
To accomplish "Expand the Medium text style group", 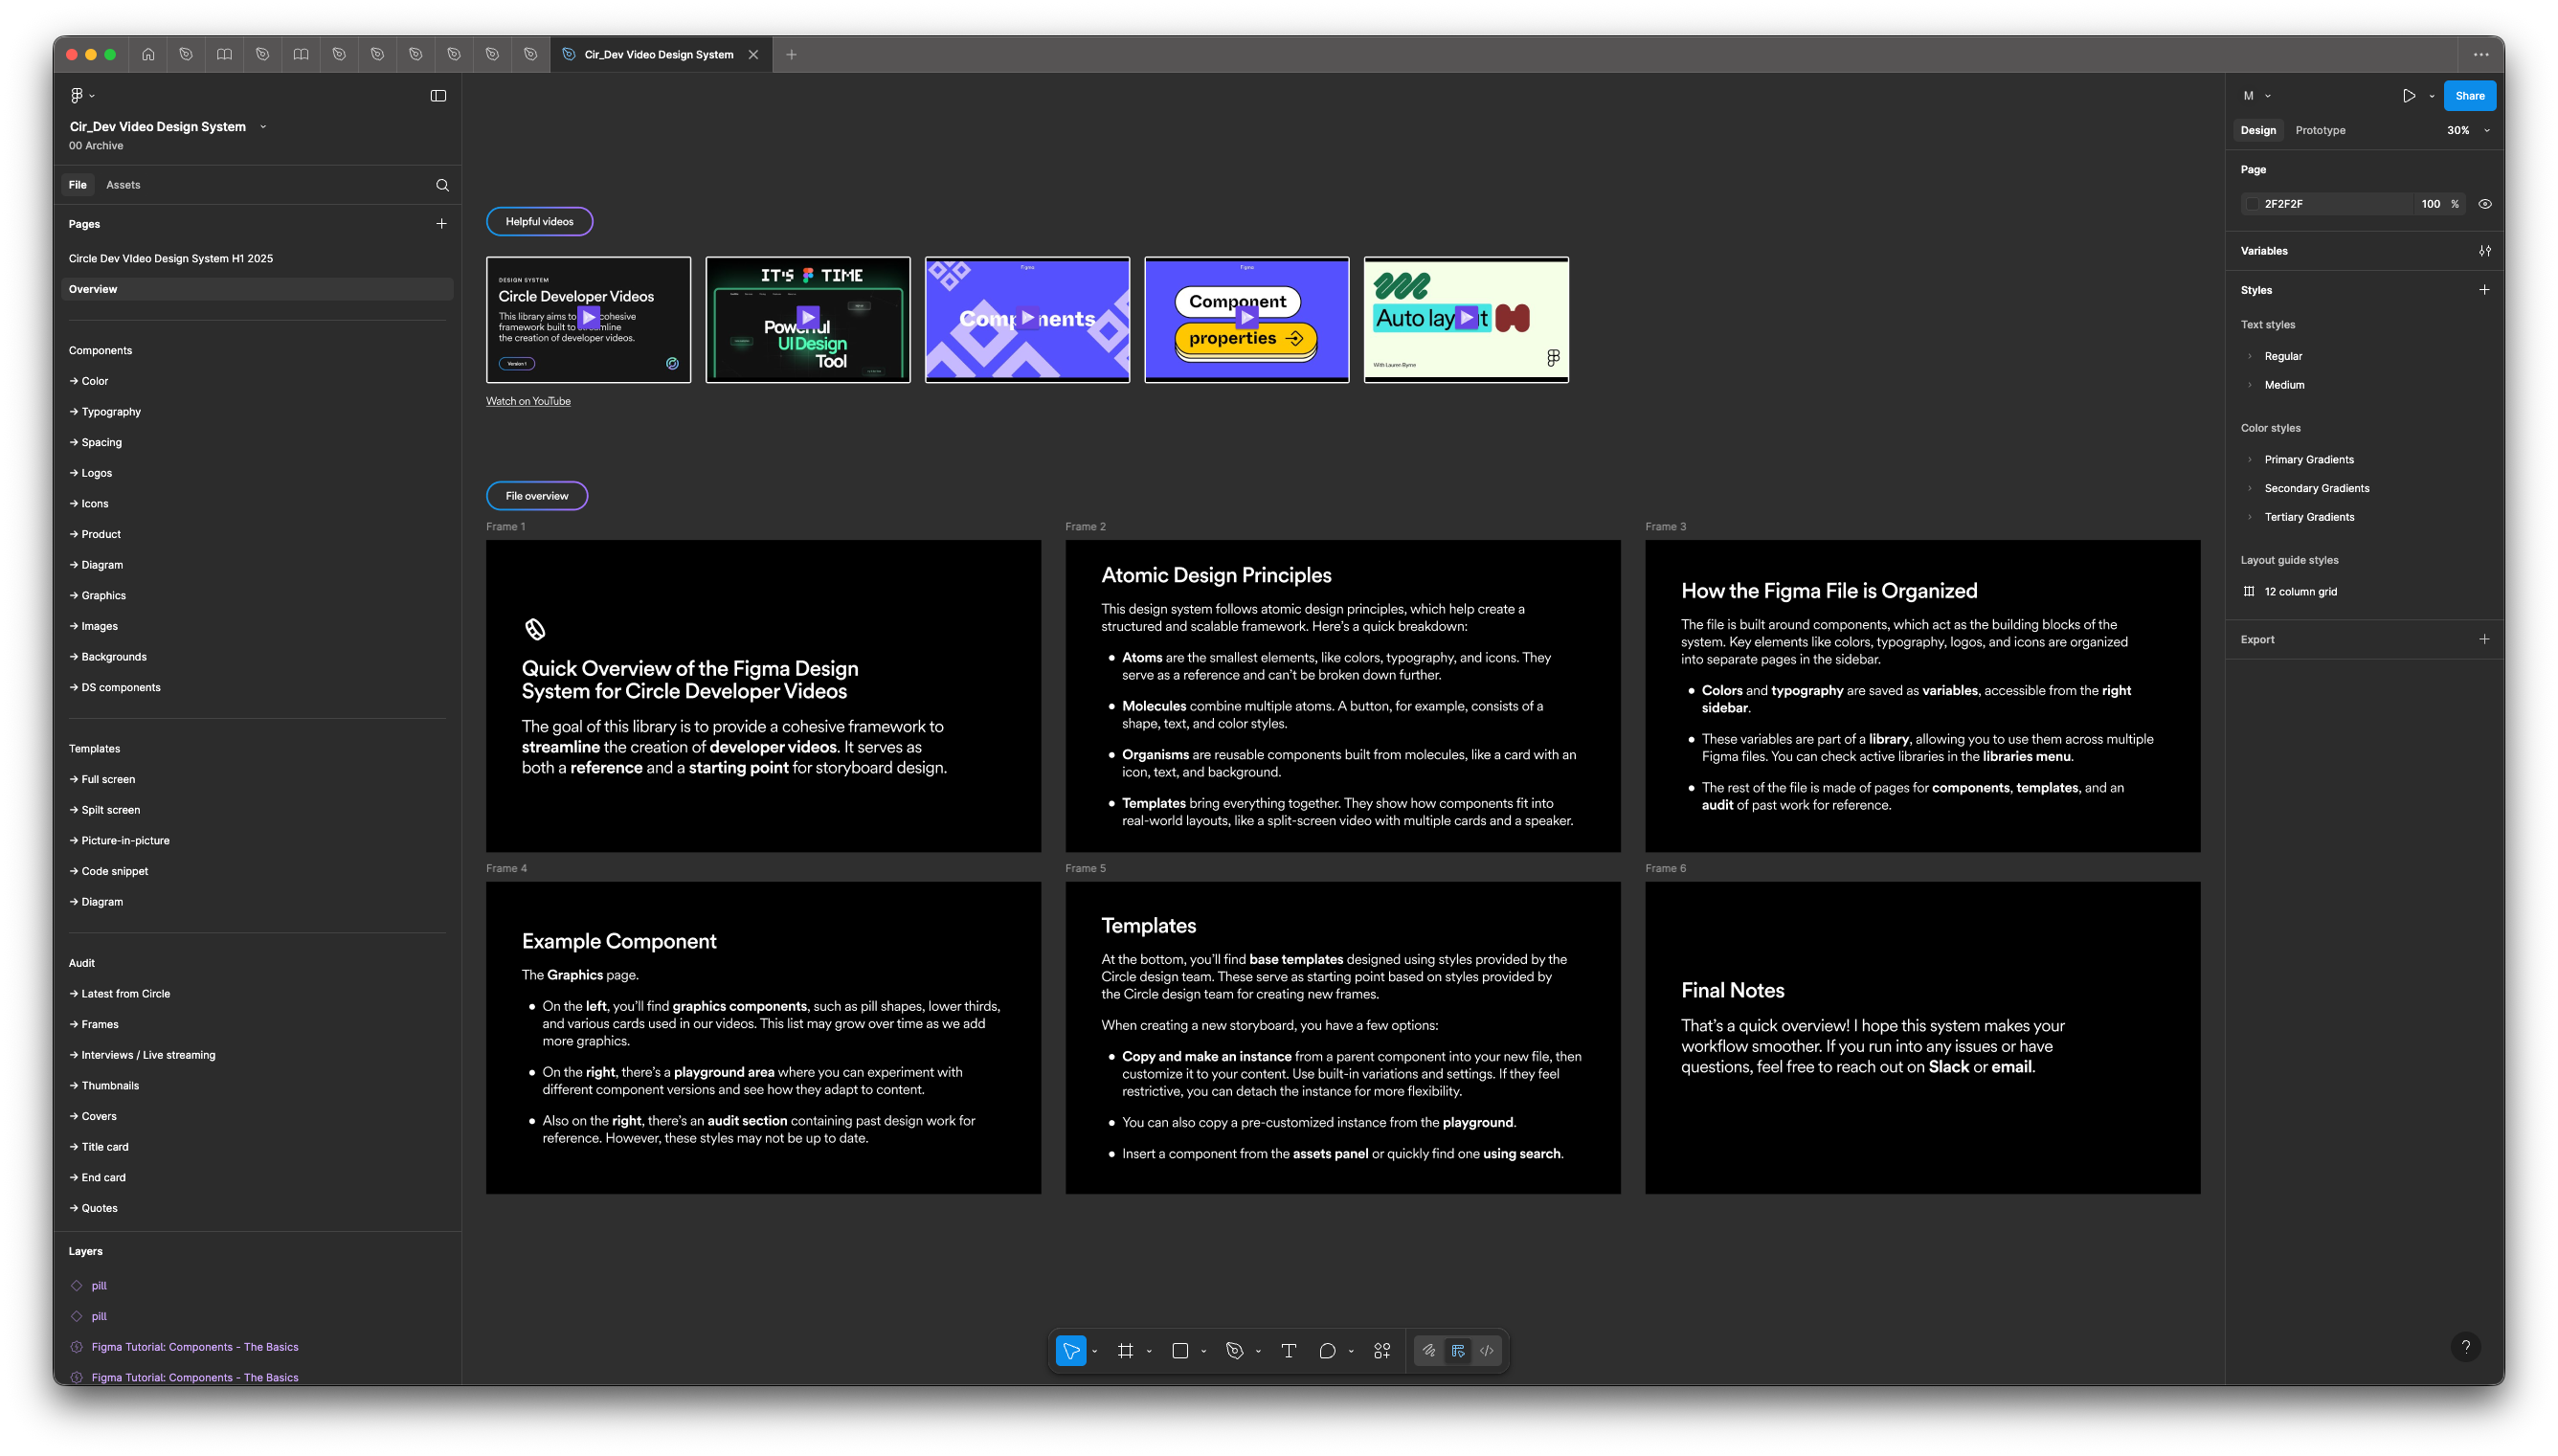I will coord(2250,385).
